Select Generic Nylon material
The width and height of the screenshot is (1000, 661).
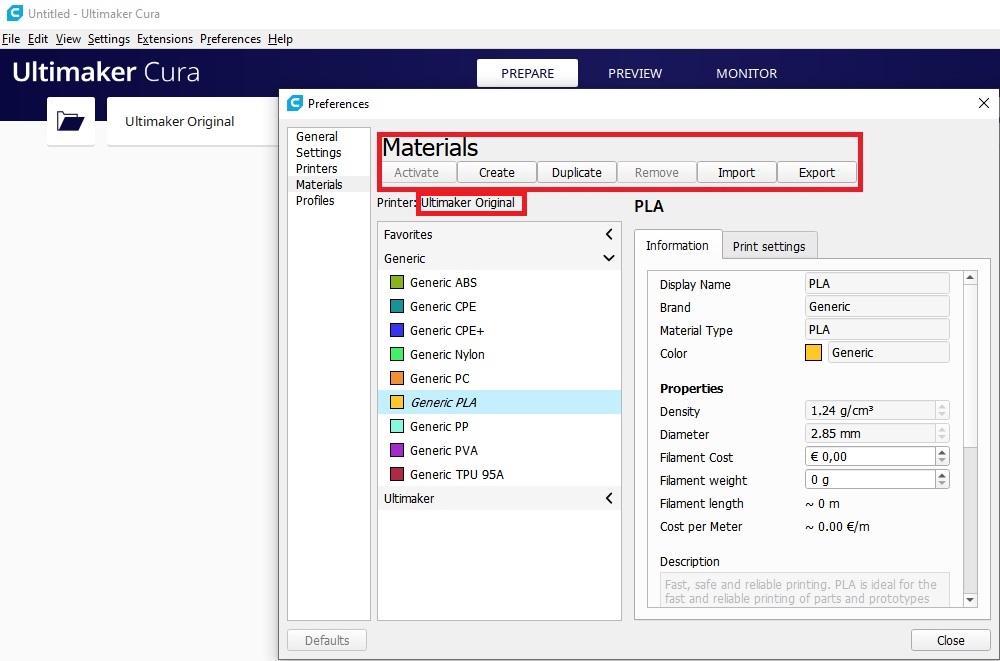point(499,355)
